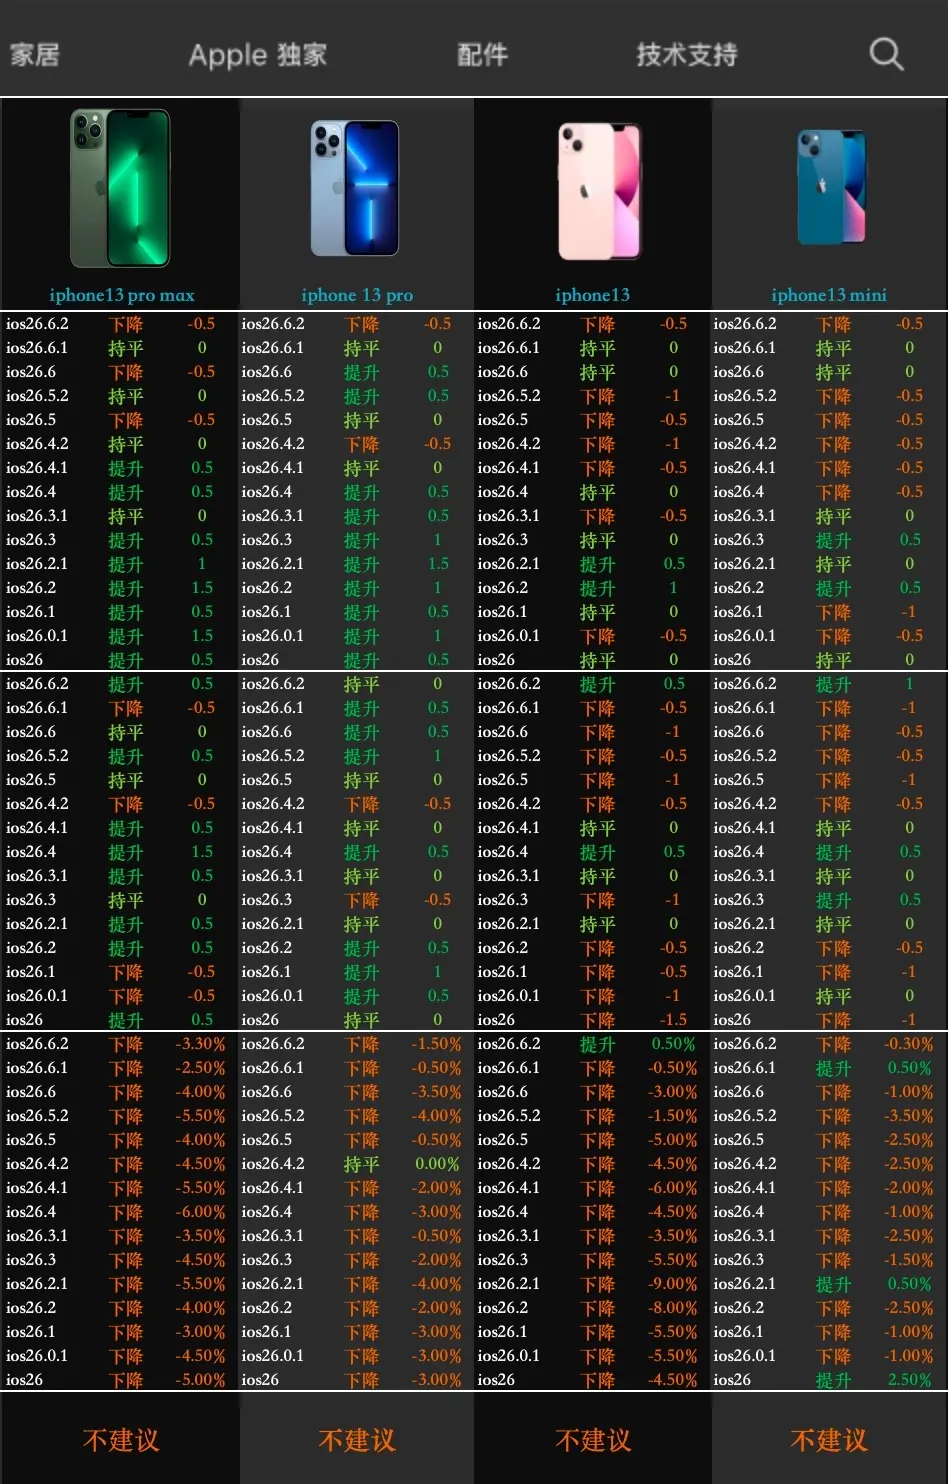Select the green iPhone 13 Pro Max image
Image resolution: width=948 pixels, height=1484 pixels.
(x=121, y=188)
